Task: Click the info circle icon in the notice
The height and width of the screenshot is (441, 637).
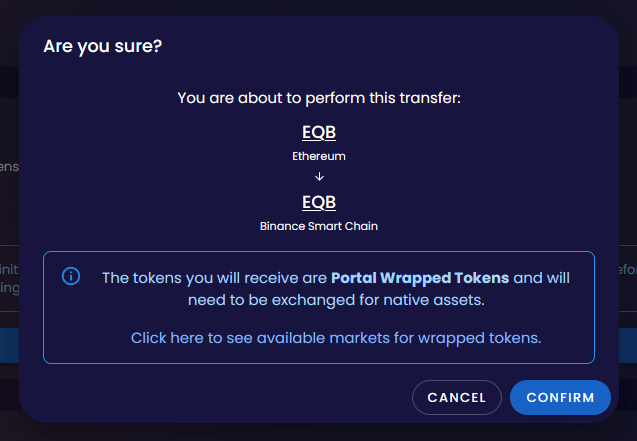Action: [x=71, y=276]
